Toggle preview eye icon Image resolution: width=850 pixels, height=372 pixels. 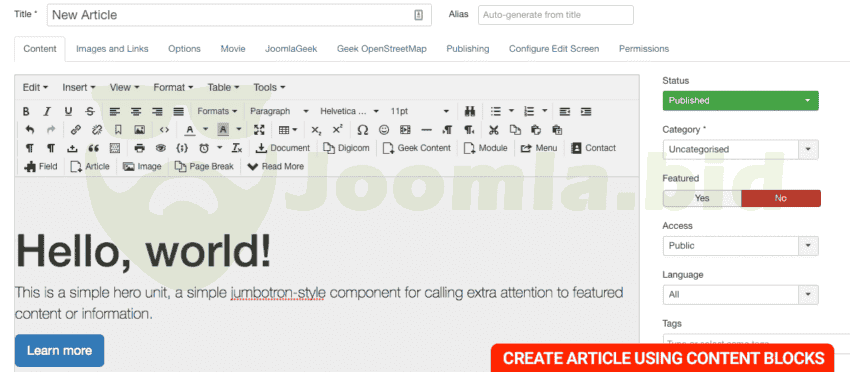coord(160,148)
